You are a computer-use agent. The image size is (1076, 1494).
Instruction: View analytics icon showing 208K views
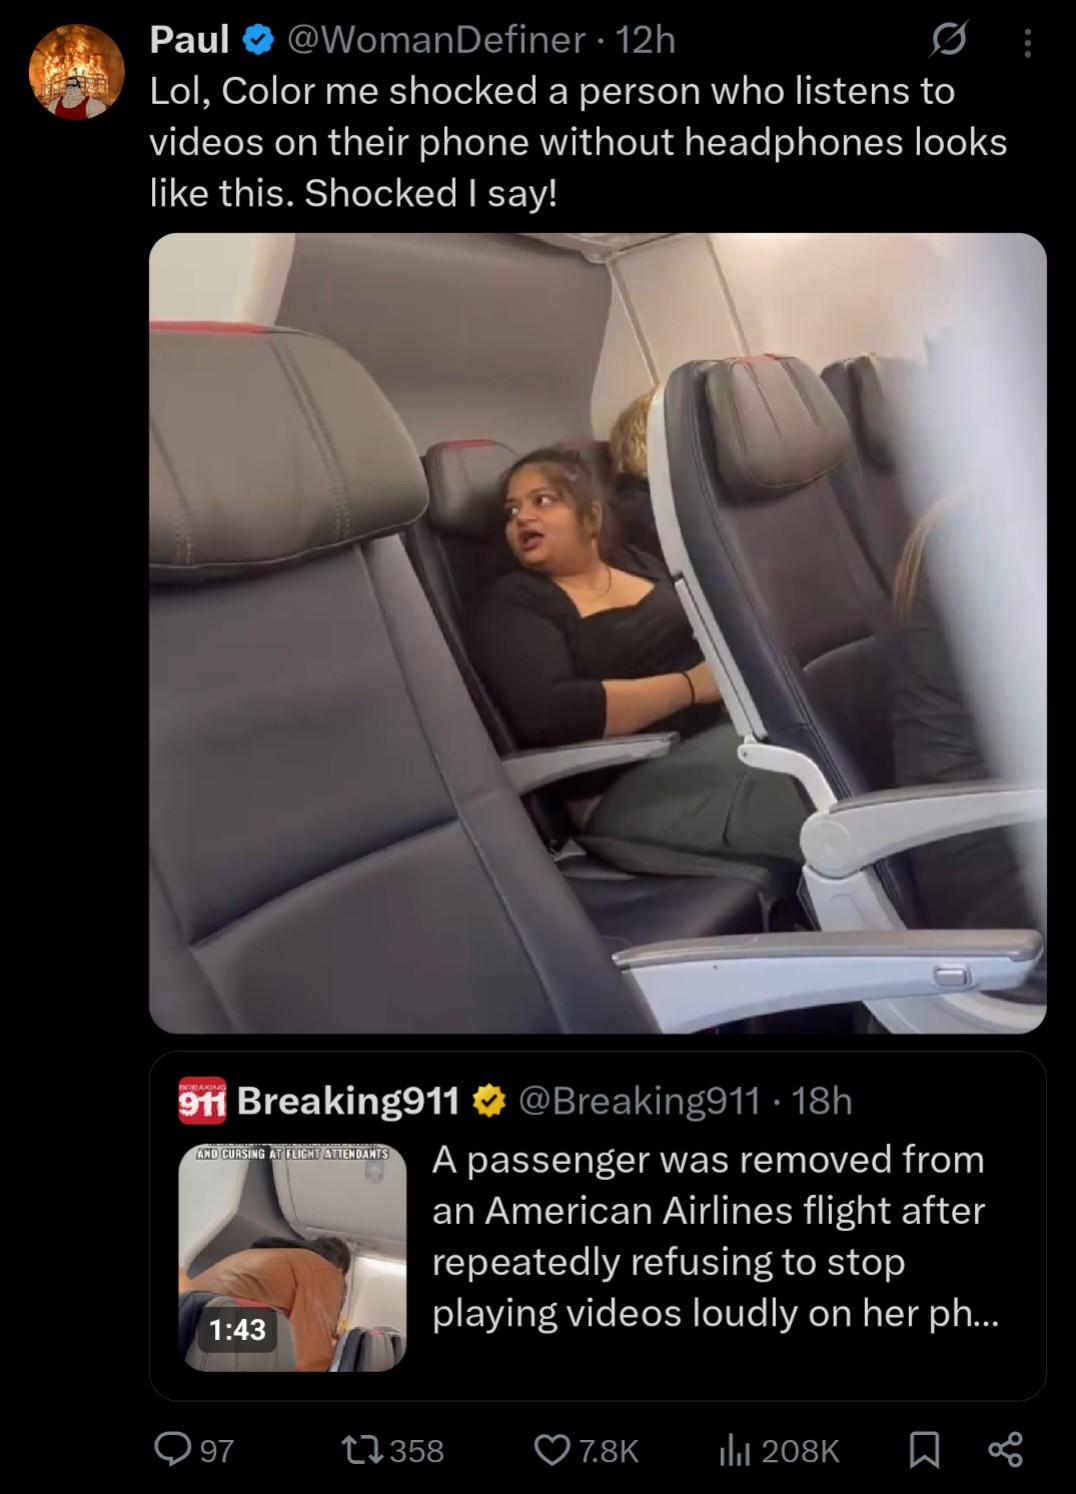(779, 1450)
